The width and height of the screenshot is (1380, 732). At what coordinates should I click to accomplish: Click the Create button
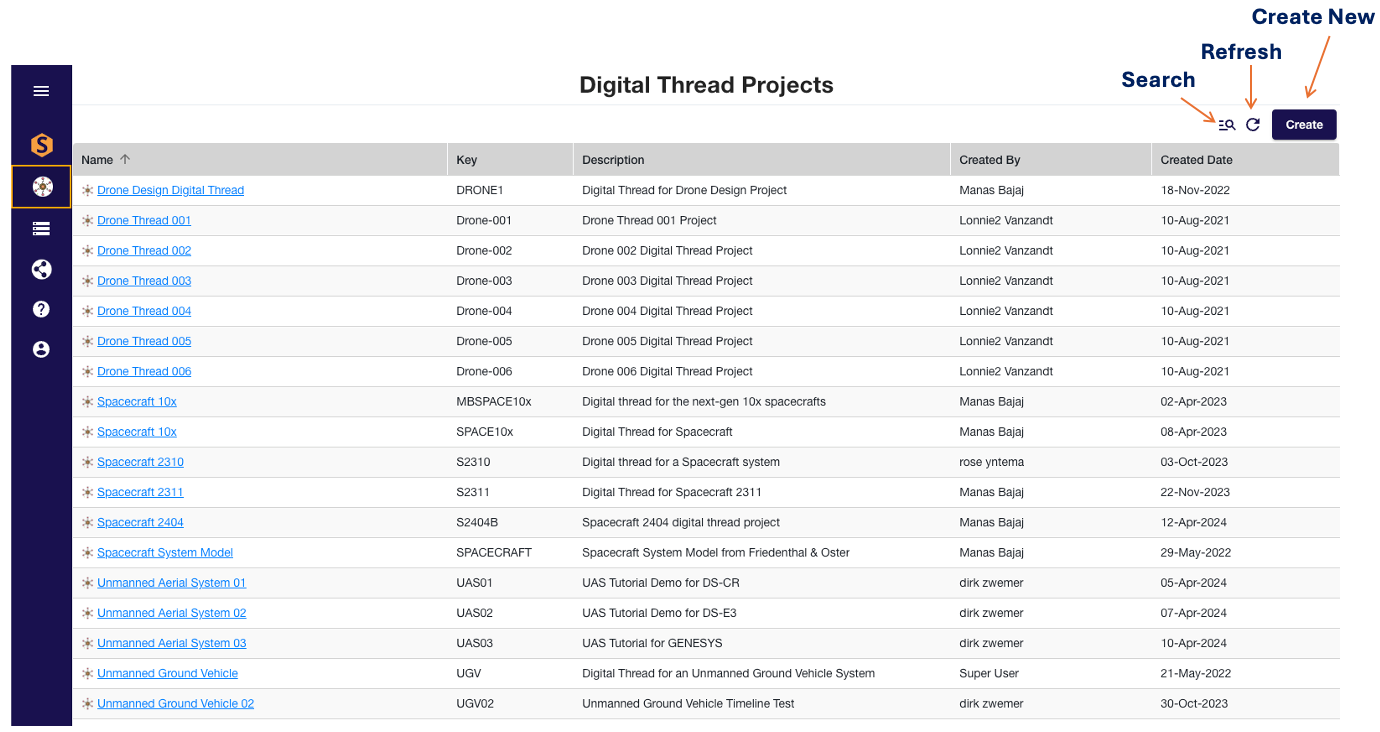pyautogui.click(x=1303, y=125)
